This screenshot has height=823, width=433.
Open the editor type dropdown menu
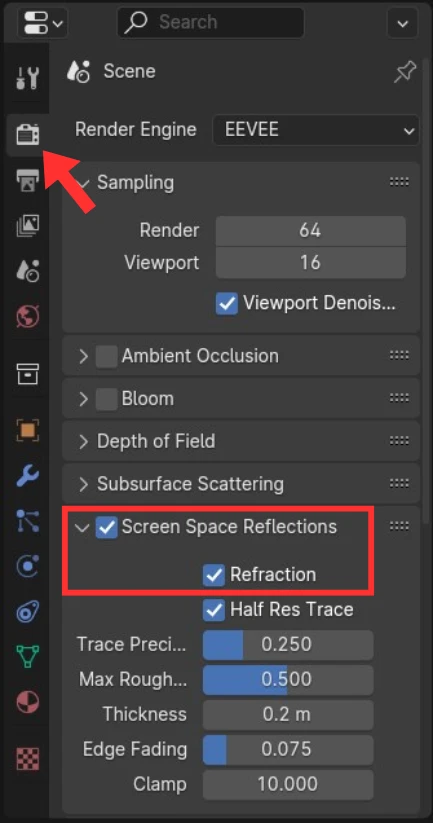(x=43, y=23)
